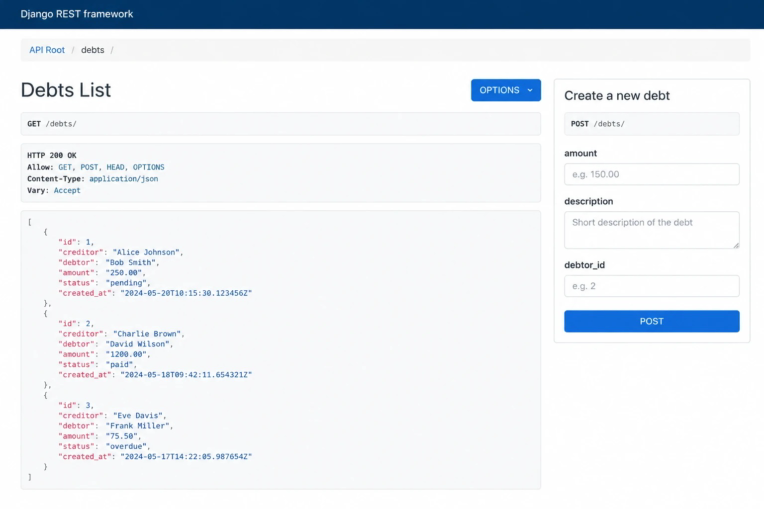Click the "Alice Johnson" creditor value
The image size is (764, 509).
146,252
